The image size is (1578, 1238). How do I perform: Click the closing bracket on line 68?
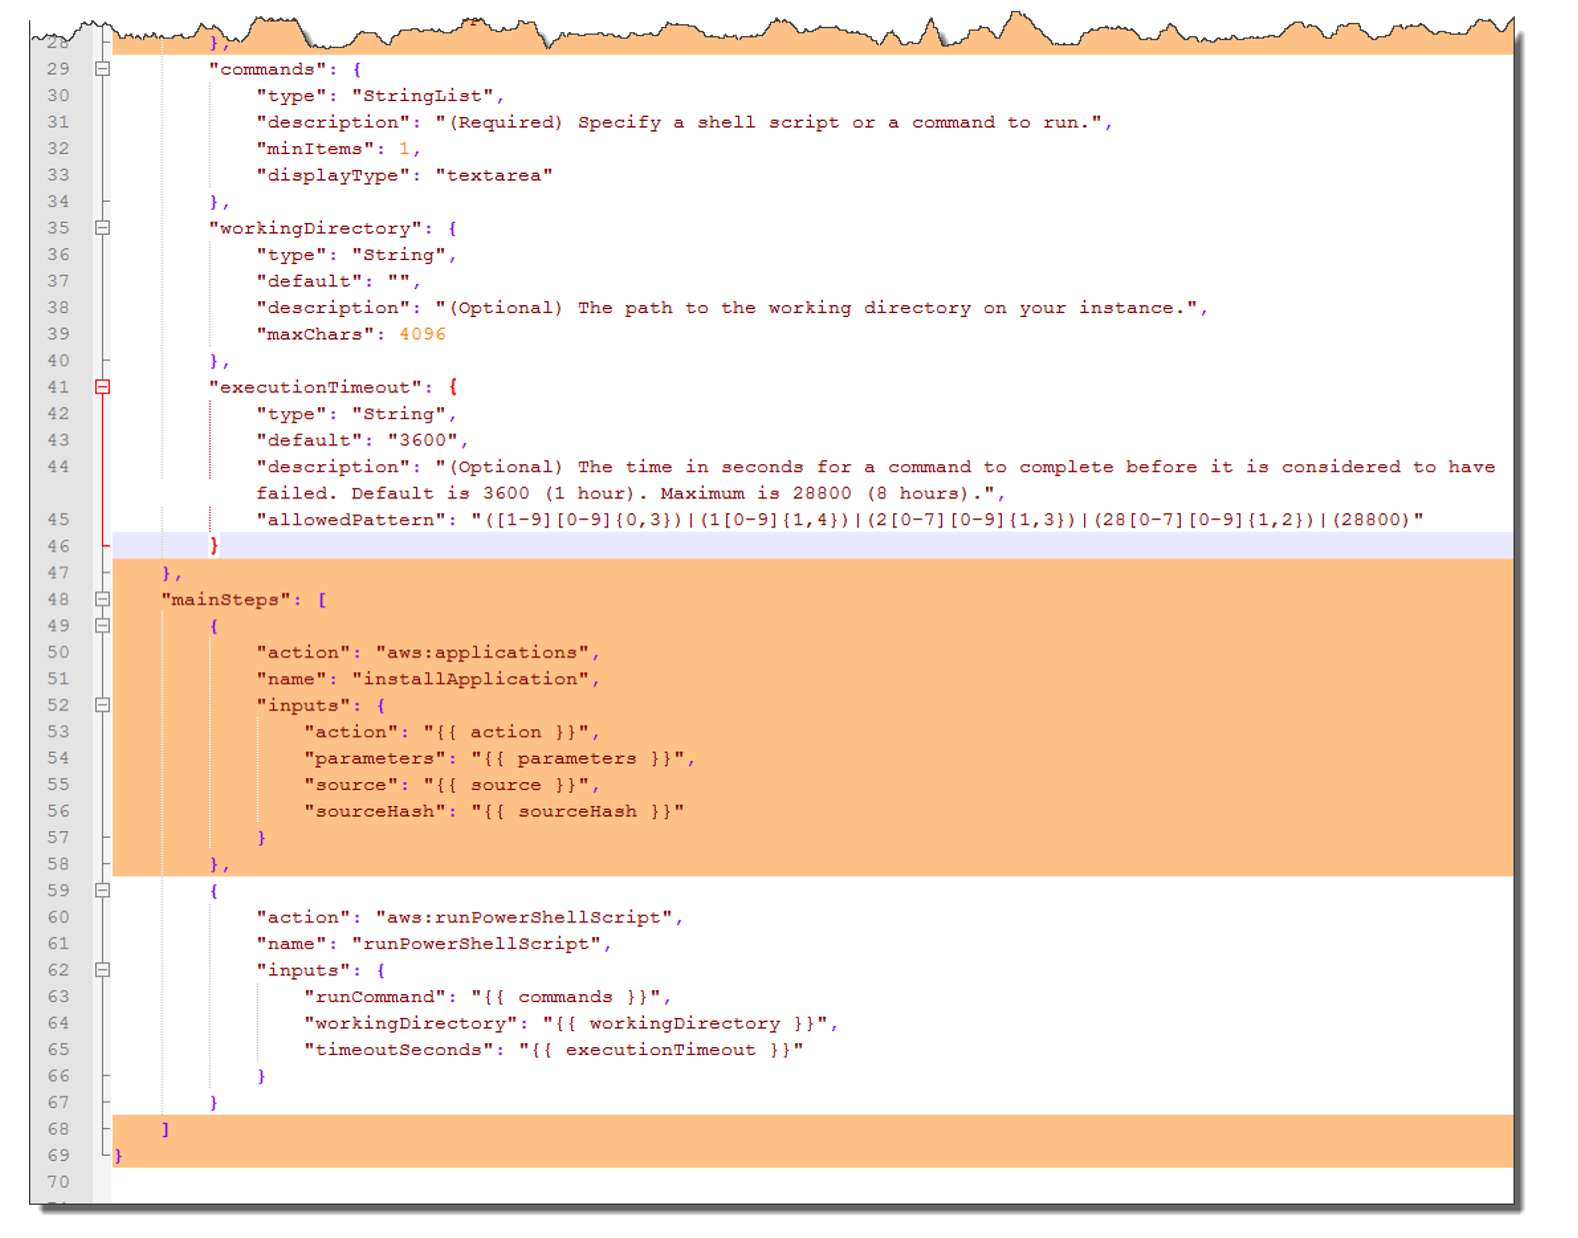[x=166, y=1129]
